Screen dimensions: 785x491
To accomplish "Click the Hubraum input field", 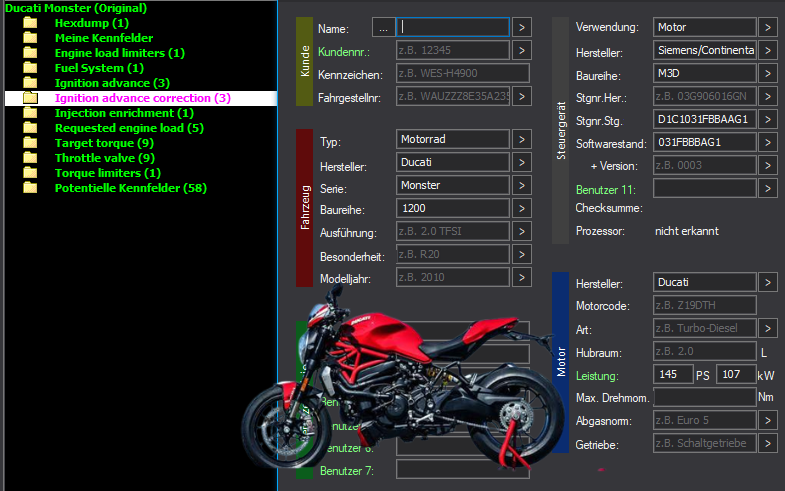I will tap(704, 351).
